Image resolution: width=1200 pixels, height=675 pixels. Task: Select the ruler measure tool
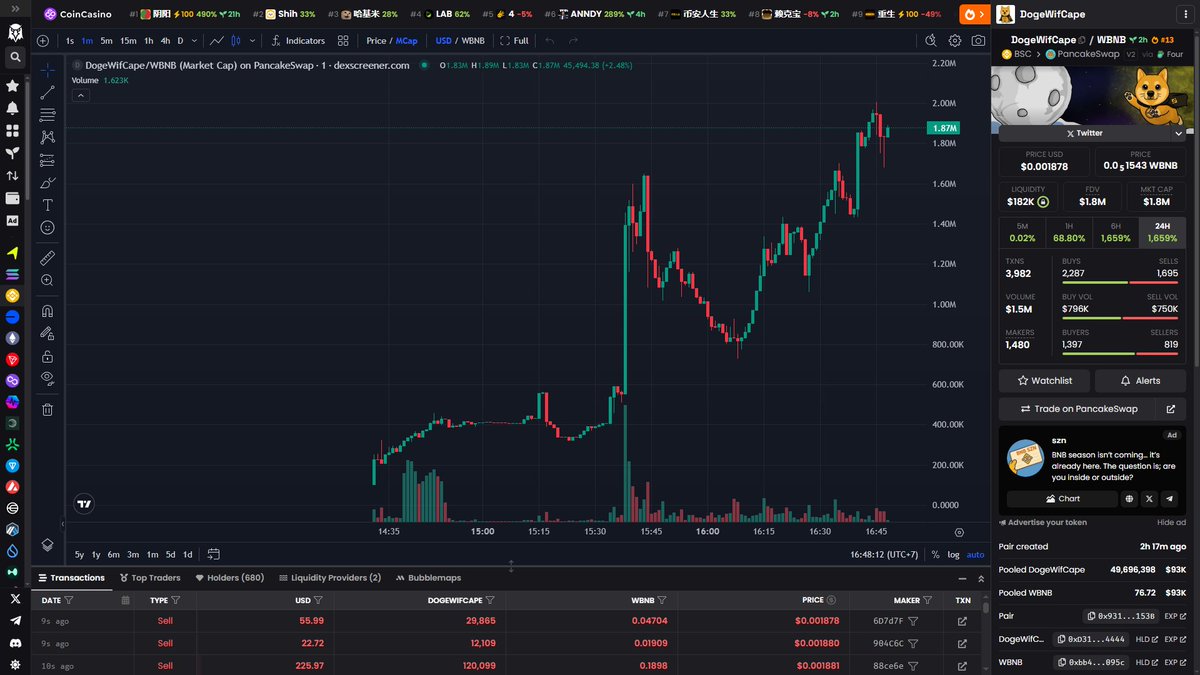47,258
